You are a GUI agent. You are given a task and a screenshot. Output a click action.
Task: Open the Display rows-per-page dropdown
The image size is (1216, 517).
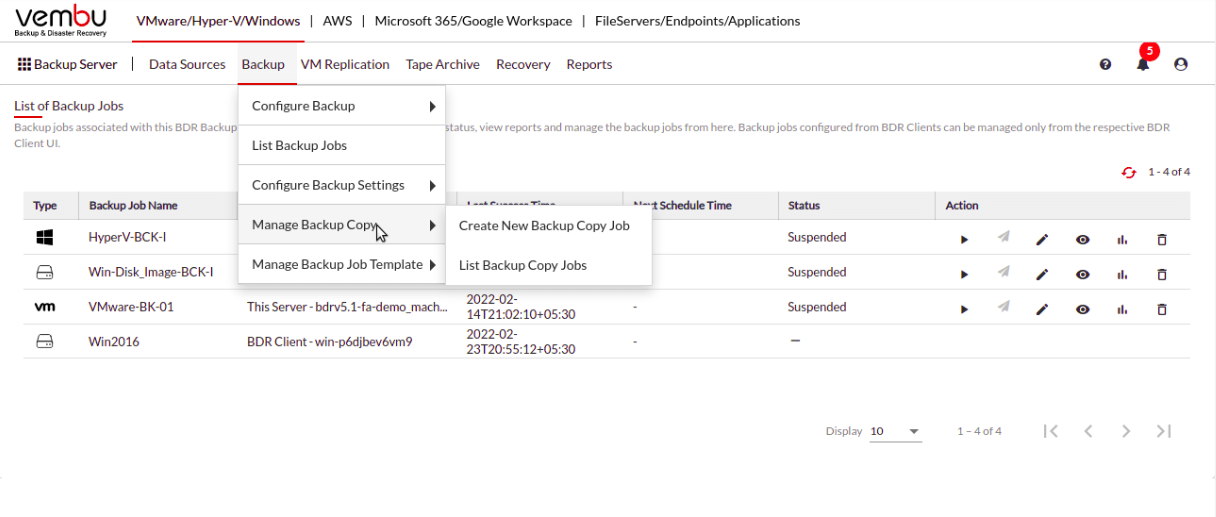coord(895,431)
